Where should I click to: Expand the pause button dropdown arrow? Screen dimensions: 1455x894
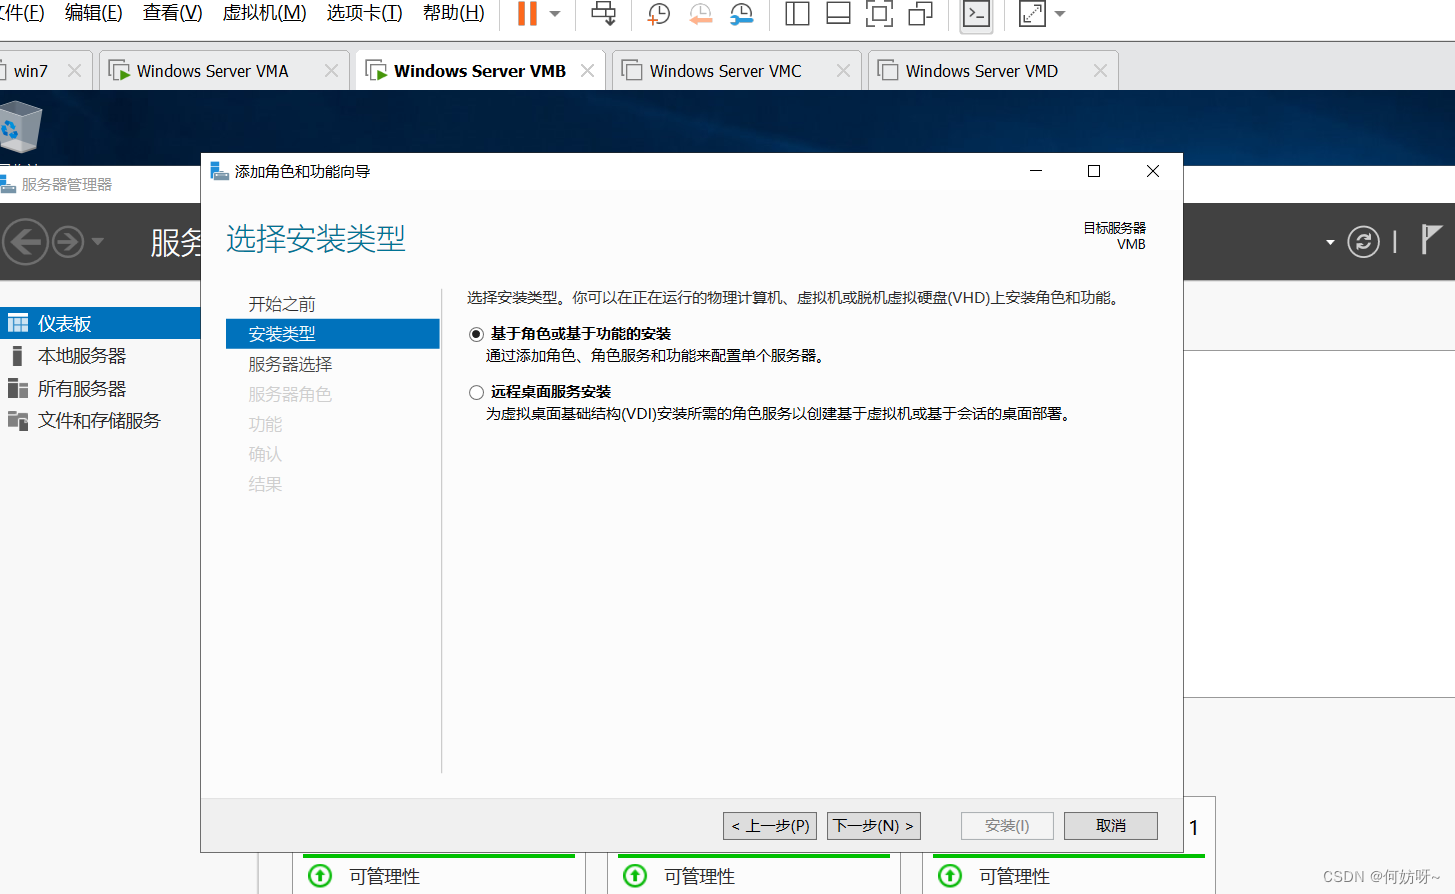555,14
